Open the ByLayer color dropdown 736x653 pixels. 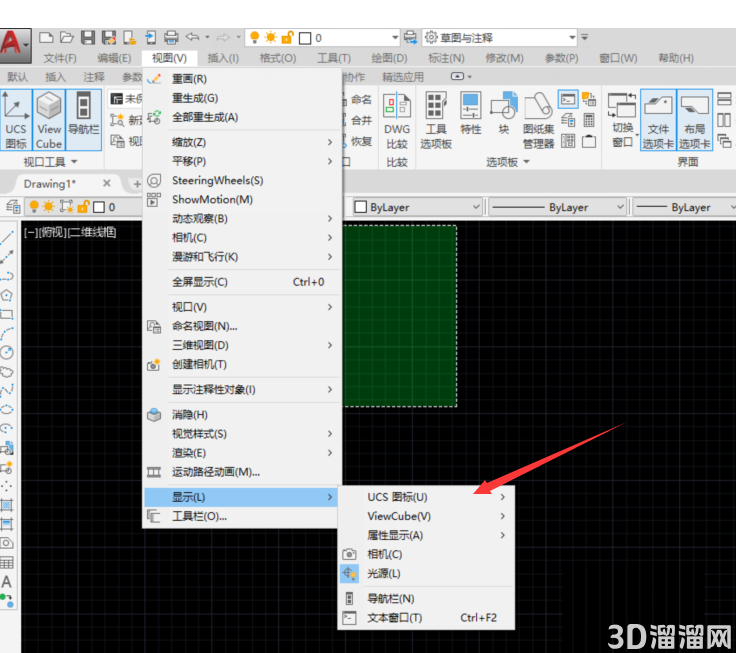[476, 207]
